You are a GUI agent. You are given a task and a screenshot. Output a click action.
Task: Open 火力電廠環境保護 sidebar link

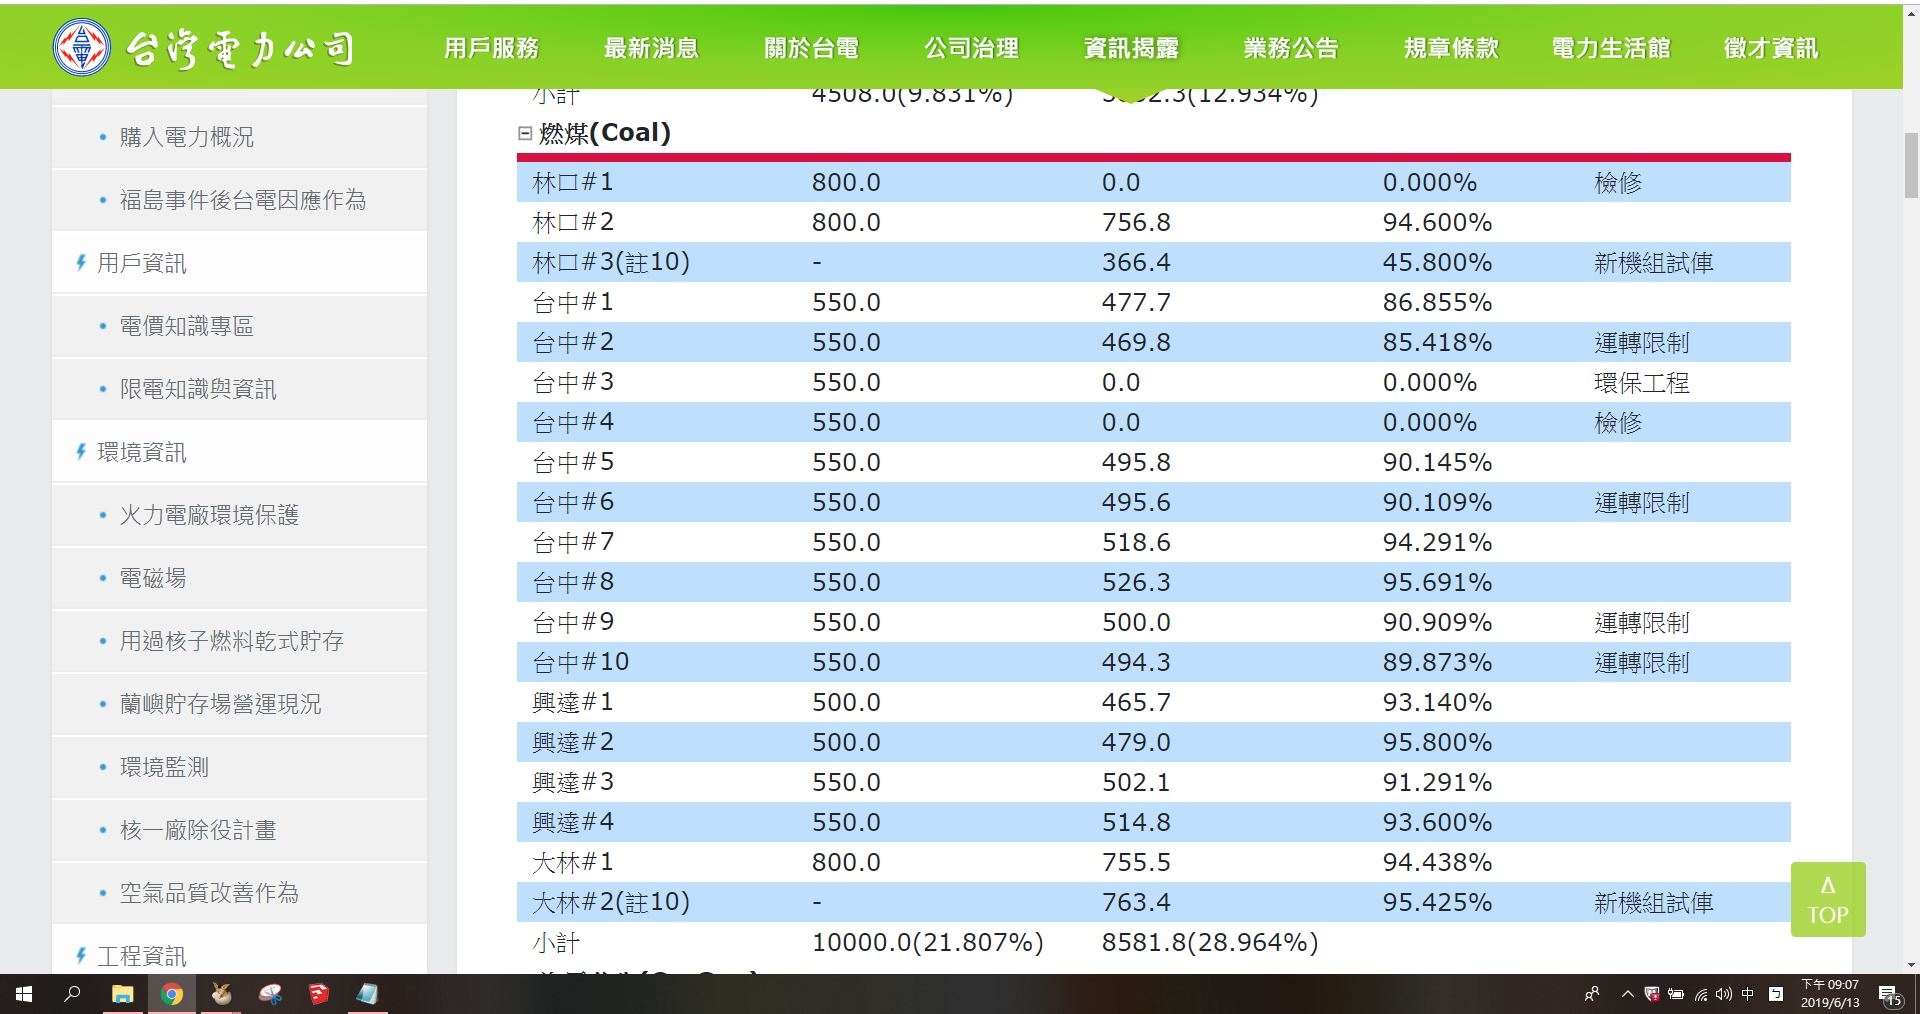click(209, 515)
